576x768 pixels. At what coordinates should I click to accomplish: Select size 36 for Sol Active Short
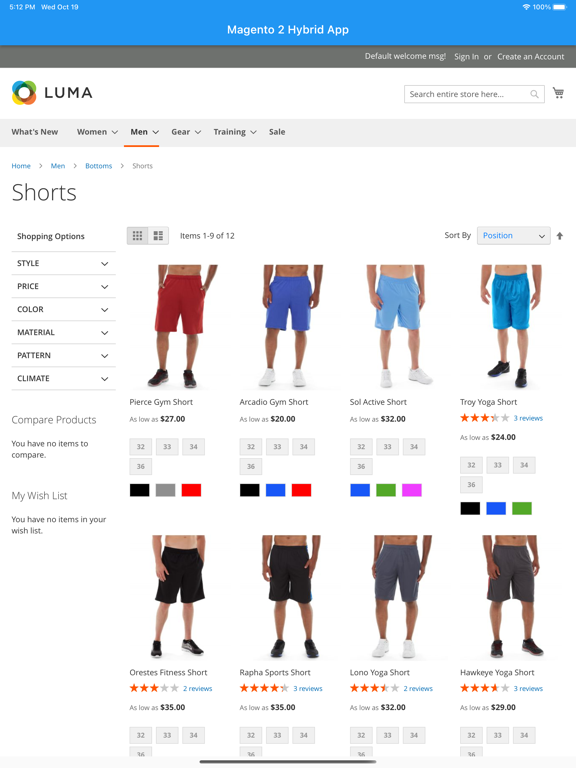coord(361,466)
